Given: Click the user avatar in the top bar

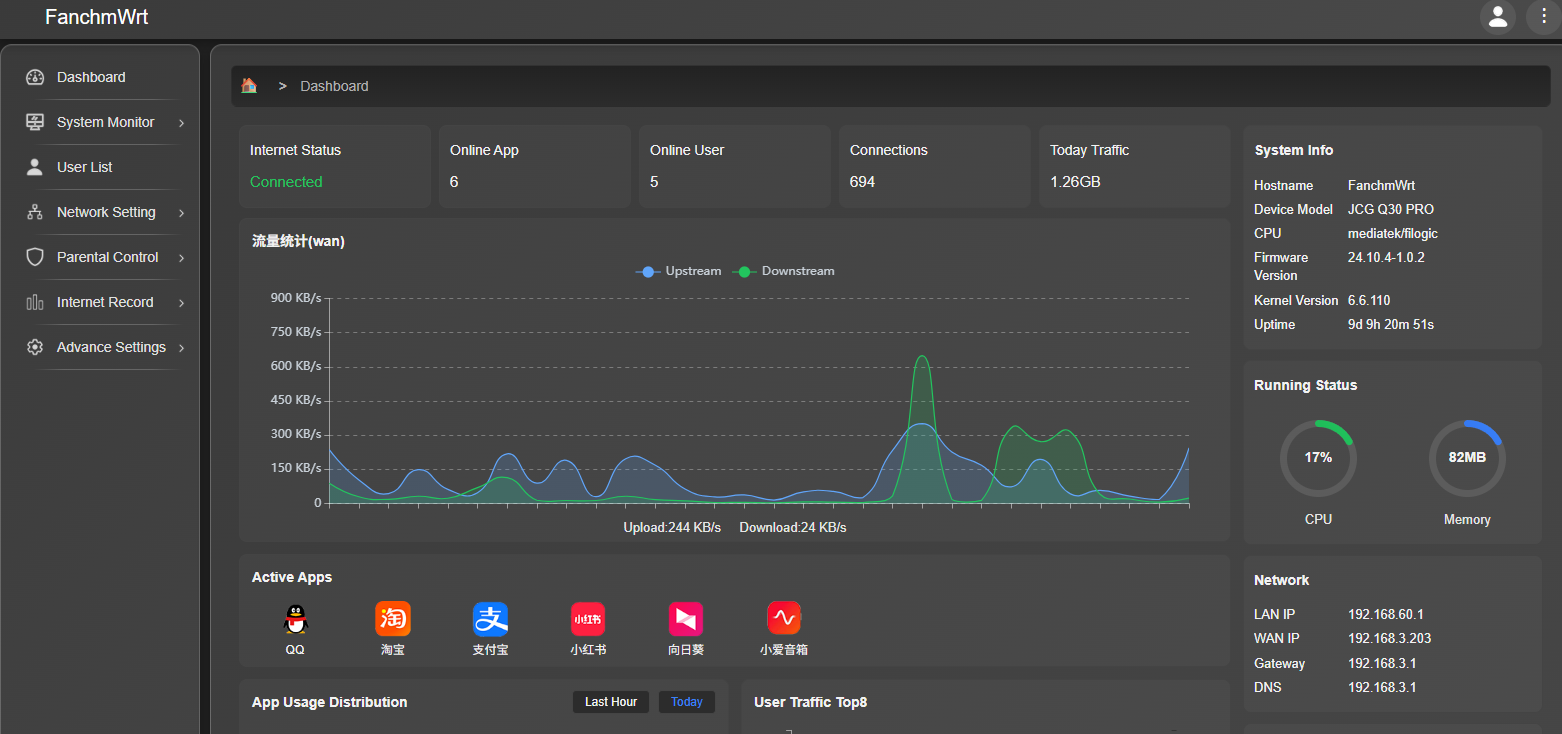Looking at the screenshot, I should pyautogui.click(x=1497, y=17).
